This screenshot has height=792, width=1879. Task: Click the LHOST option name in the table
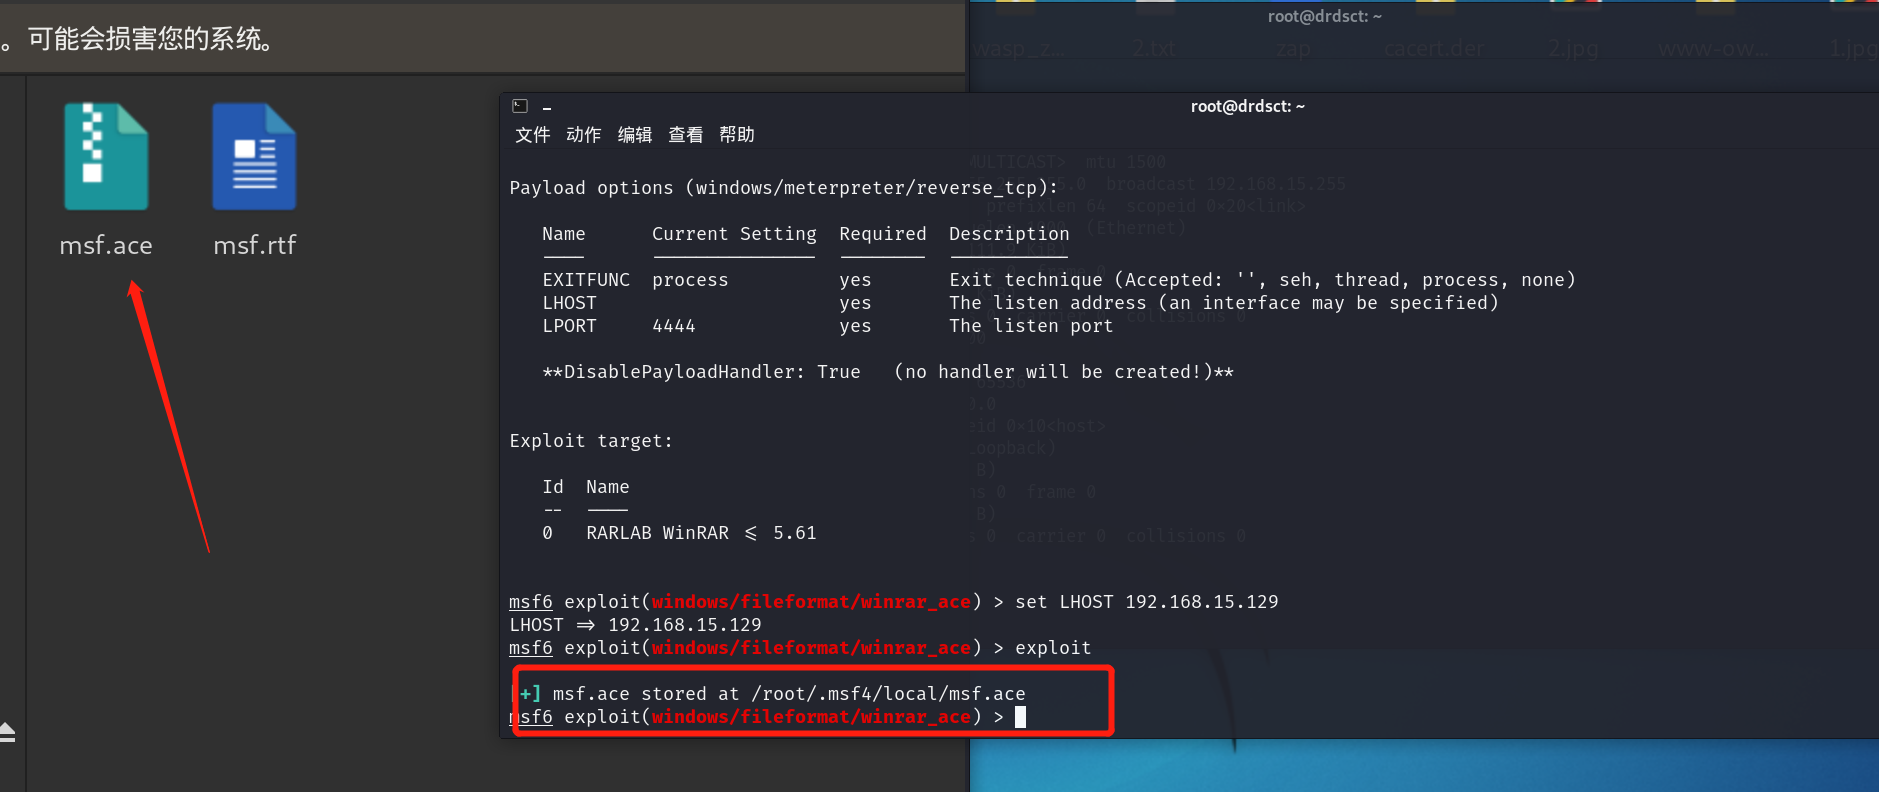click(x=569, y=303)
